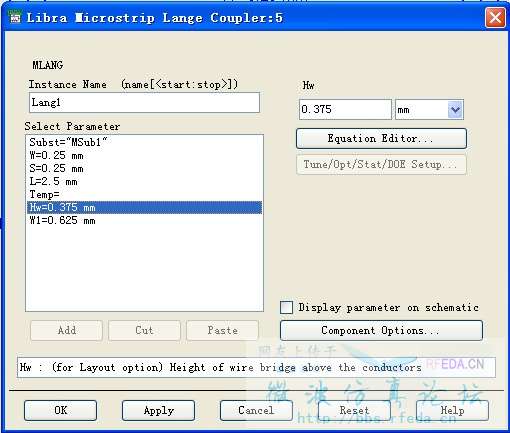Click the OK button
The width and height of the screenshot is (510, 433).
(x=60, y=410)
